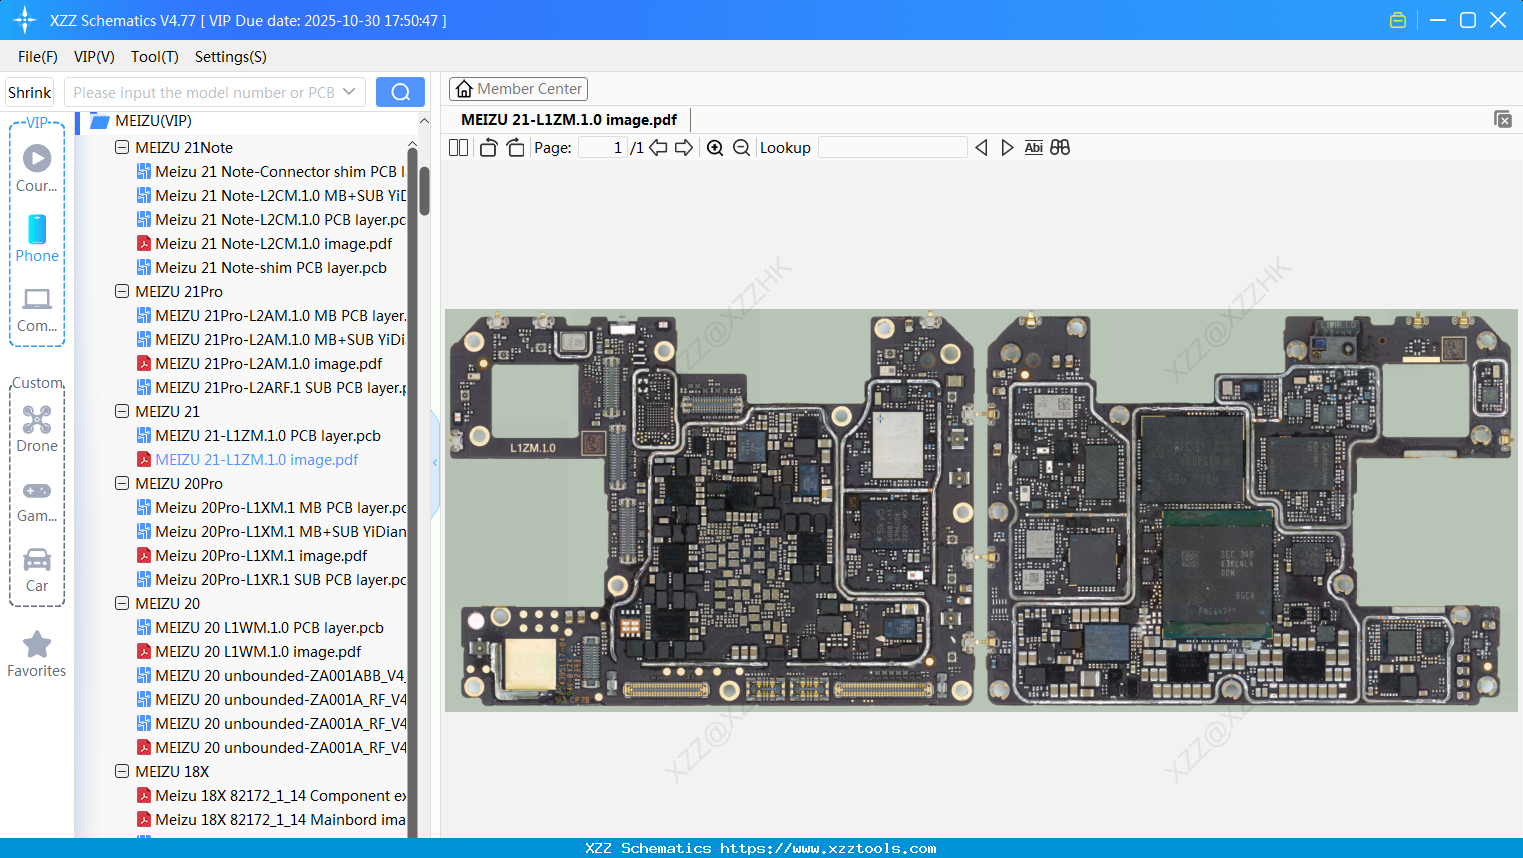The width and height of the screenshot is (1523, 858).
Task: Click the Member Center button
Action: 518,89
